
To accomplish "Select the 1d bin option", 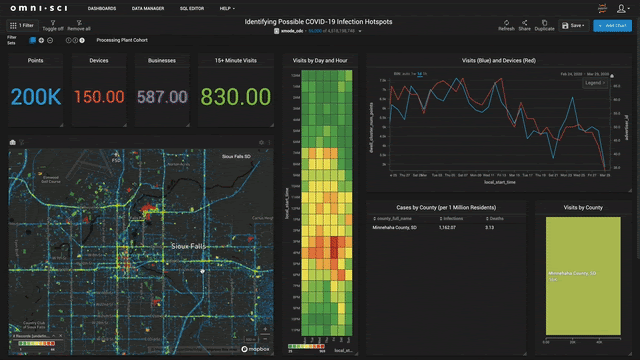I will tap(419, 74).
